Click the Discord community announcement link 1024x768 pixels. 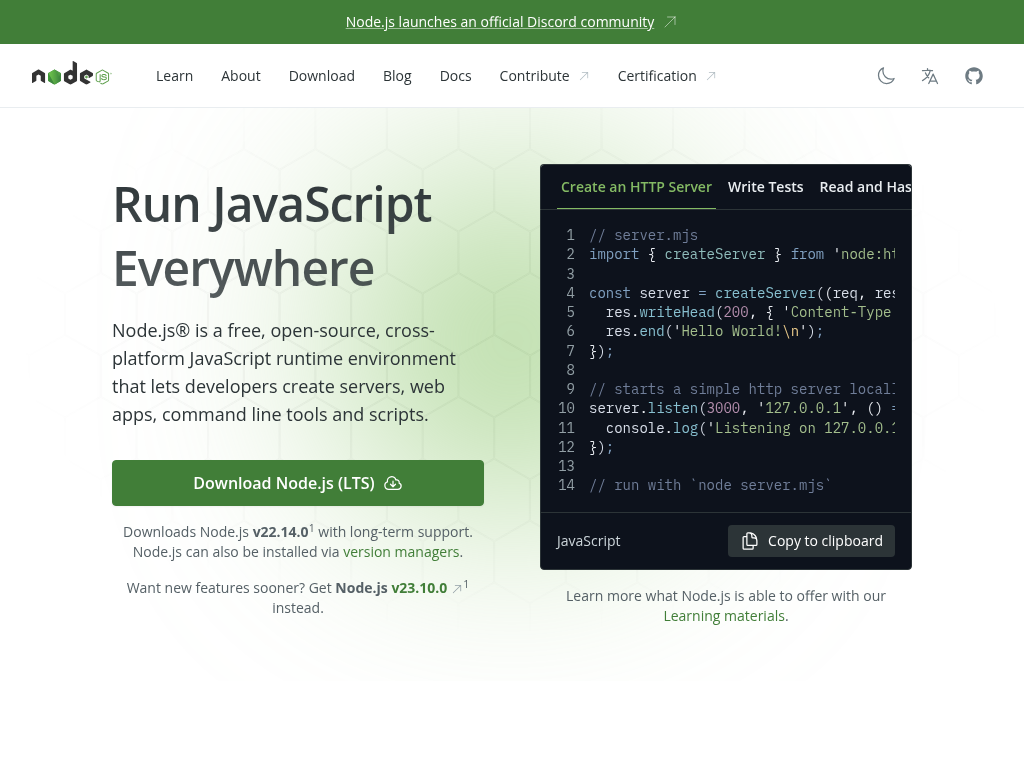pos(500,22)
